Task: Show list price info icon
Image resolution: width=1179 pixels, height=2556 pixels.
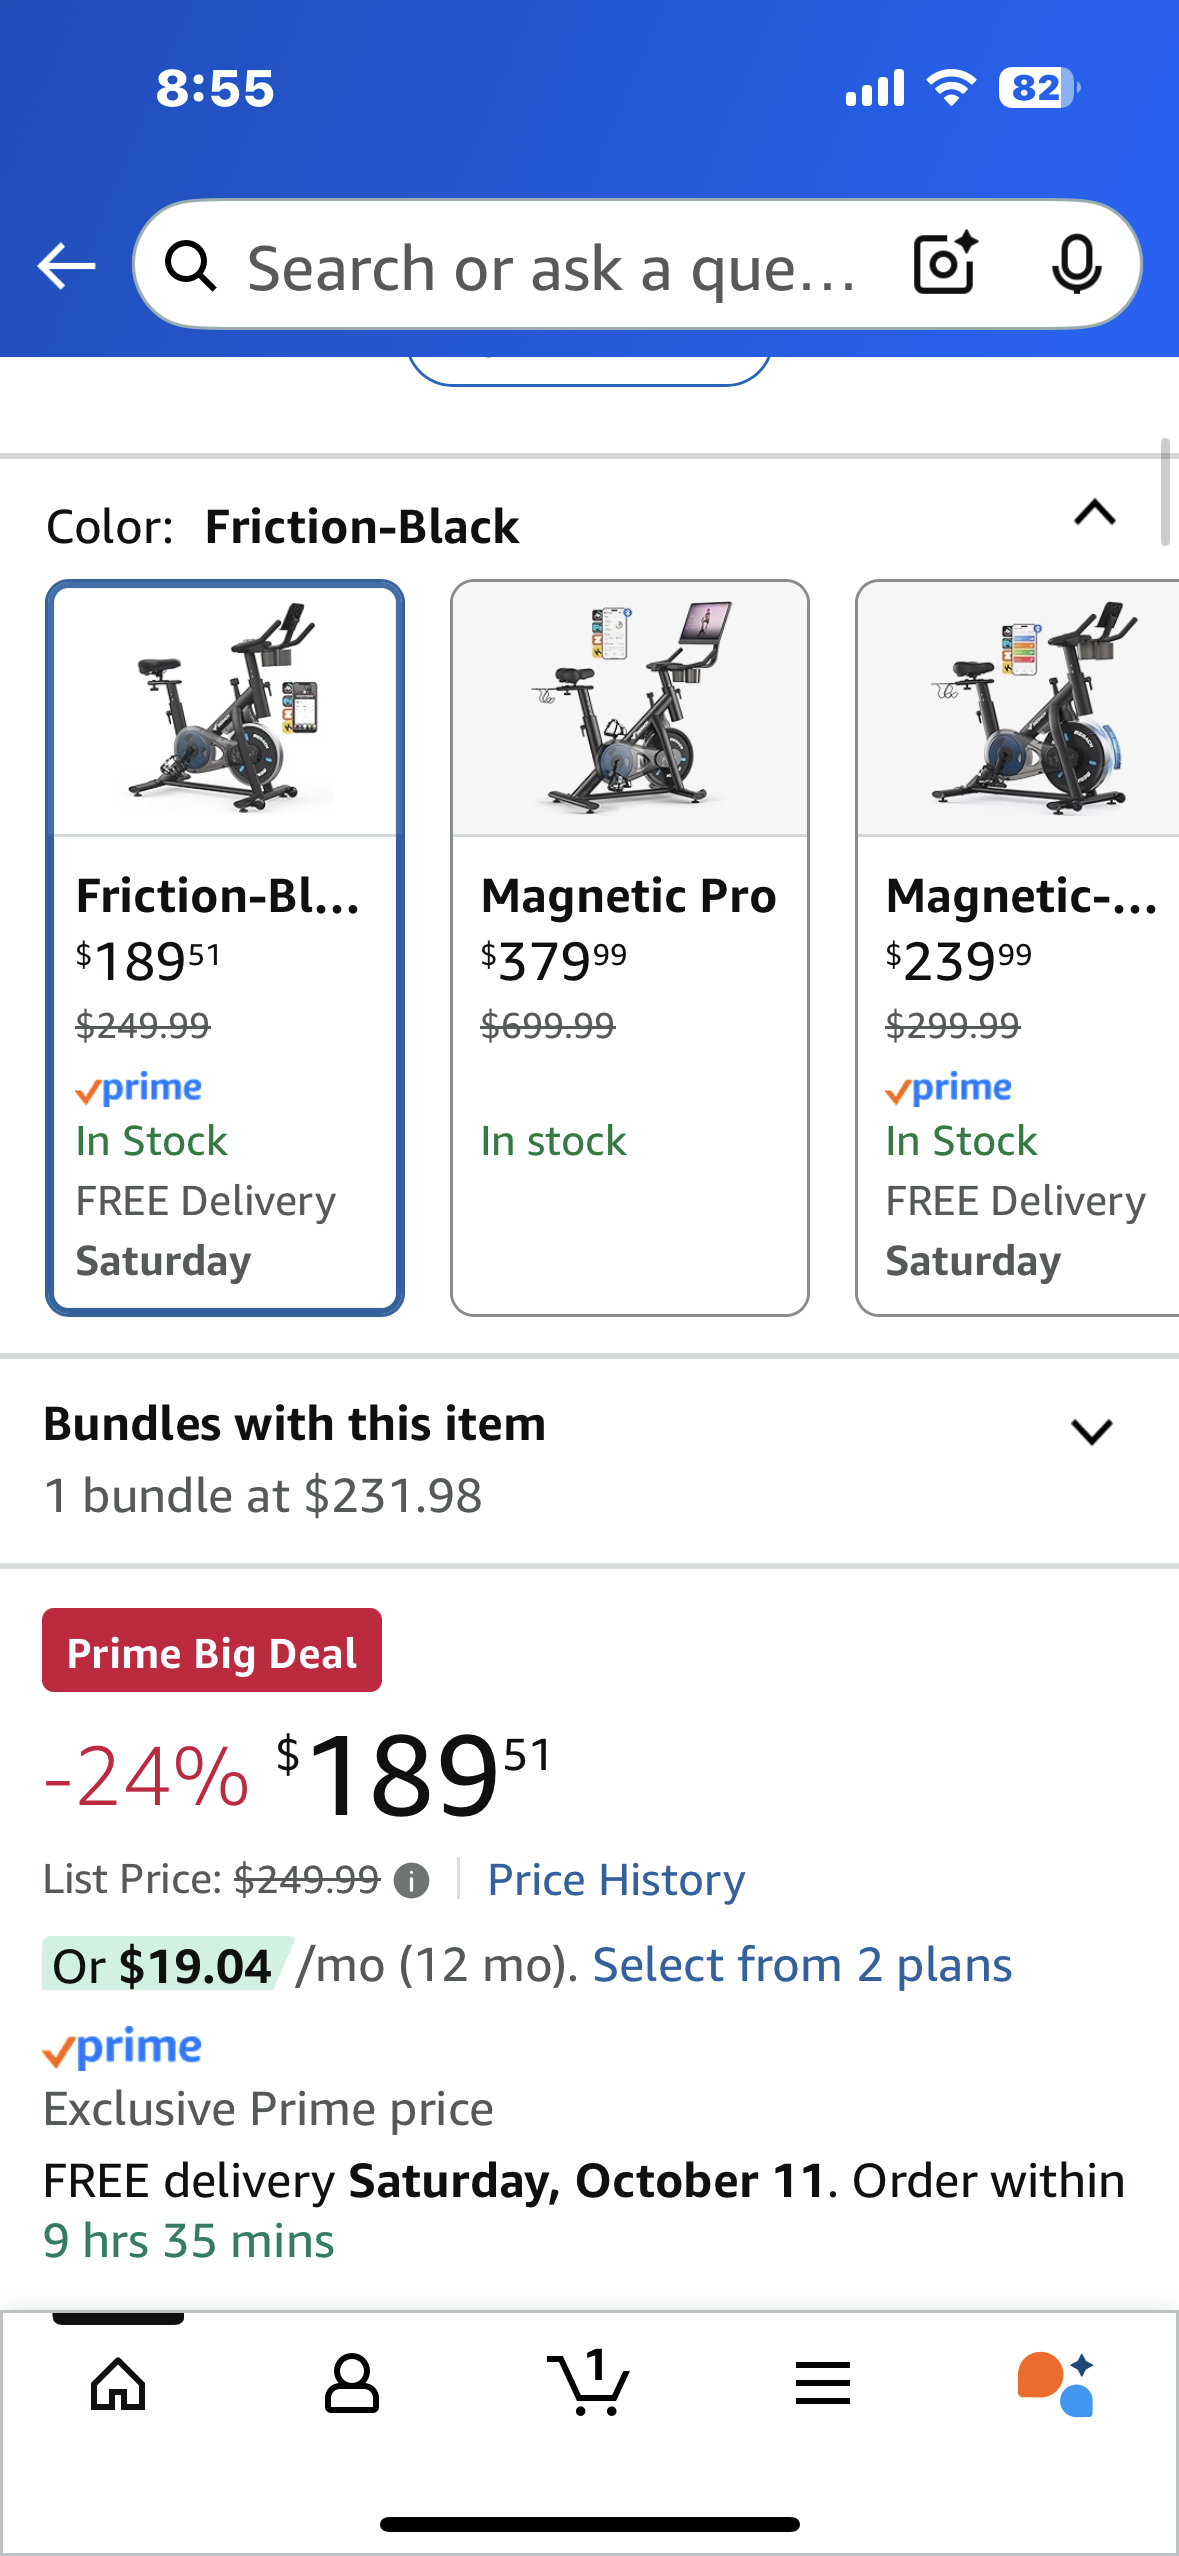Action: 411,1881
